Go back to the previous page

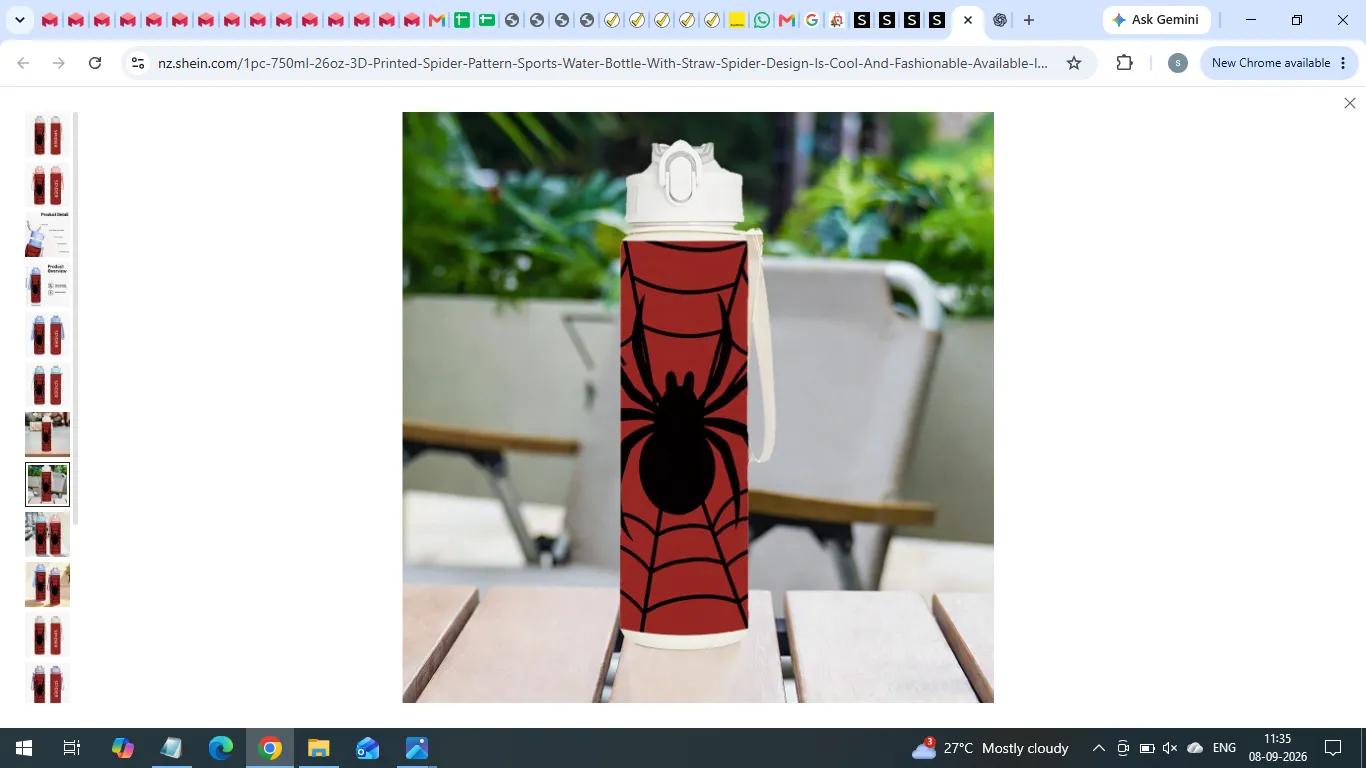coord(23,63)
